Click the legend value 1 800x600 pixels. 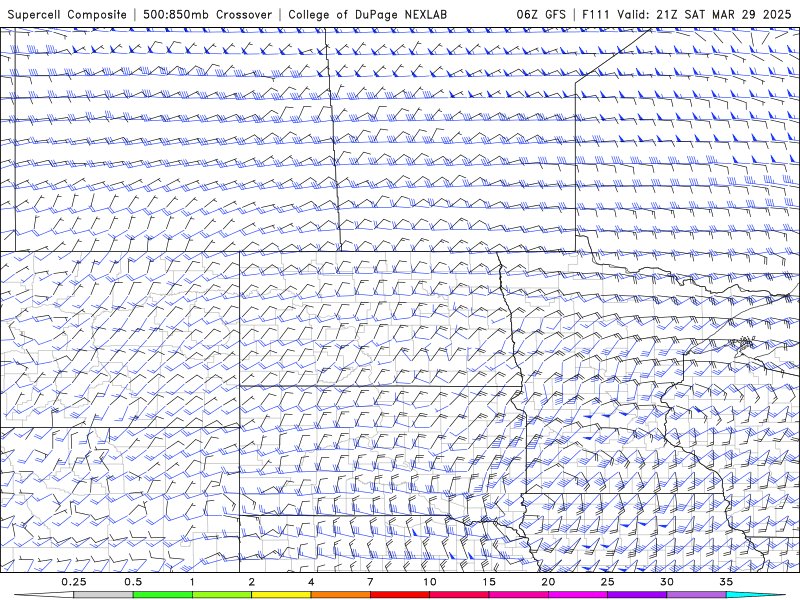(x=192, y=582)
